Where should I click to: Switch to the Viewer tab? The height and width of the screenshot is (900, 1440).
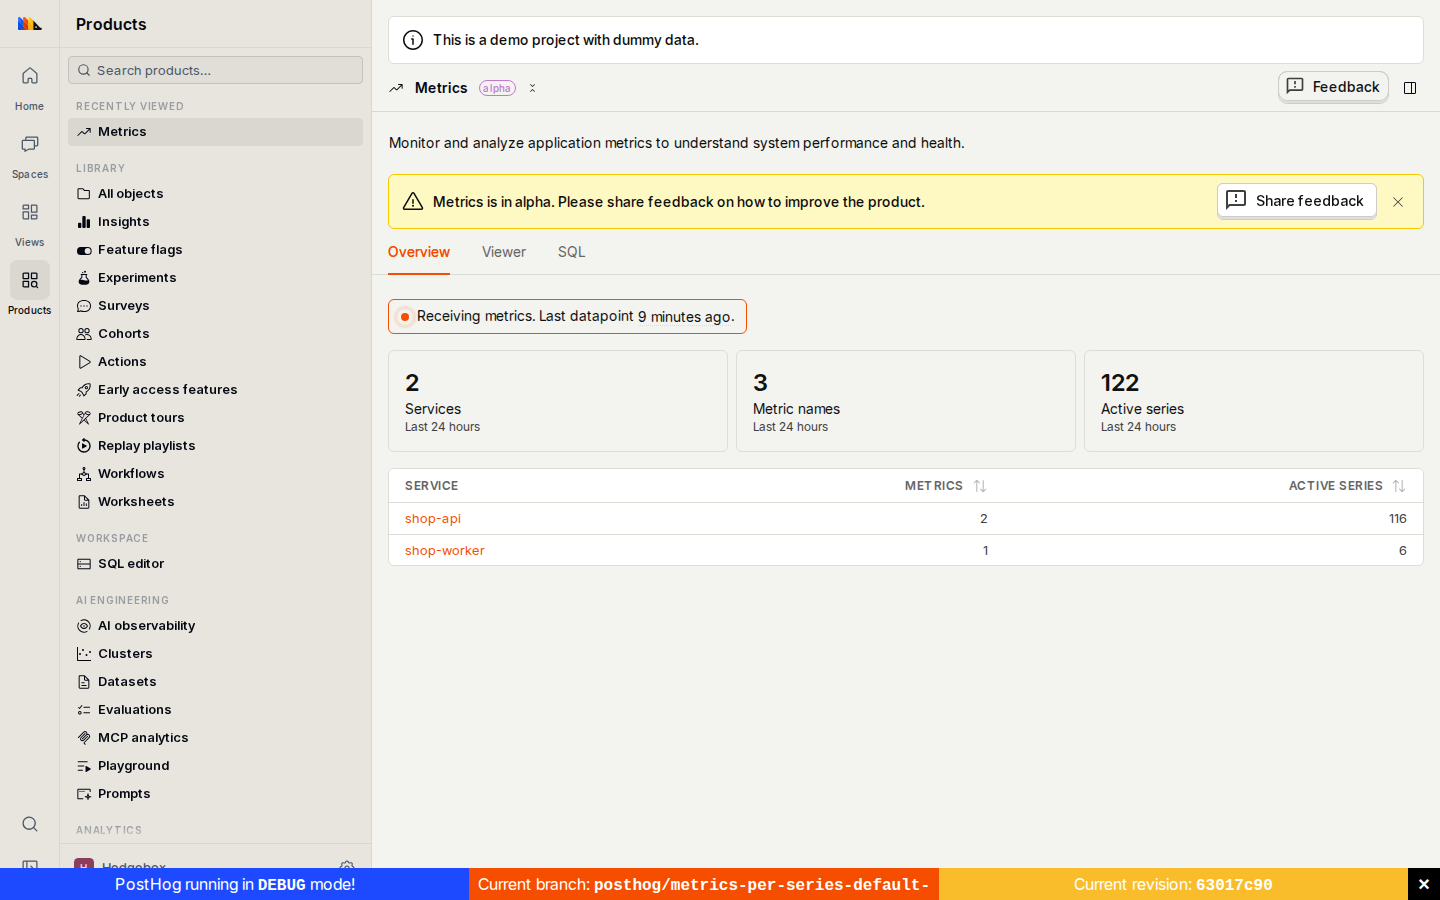504,252
